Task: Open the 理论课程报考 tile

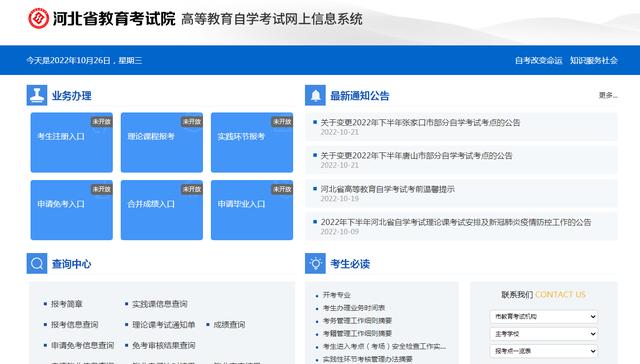Action: pyautogui.click(x=162, y=142)
